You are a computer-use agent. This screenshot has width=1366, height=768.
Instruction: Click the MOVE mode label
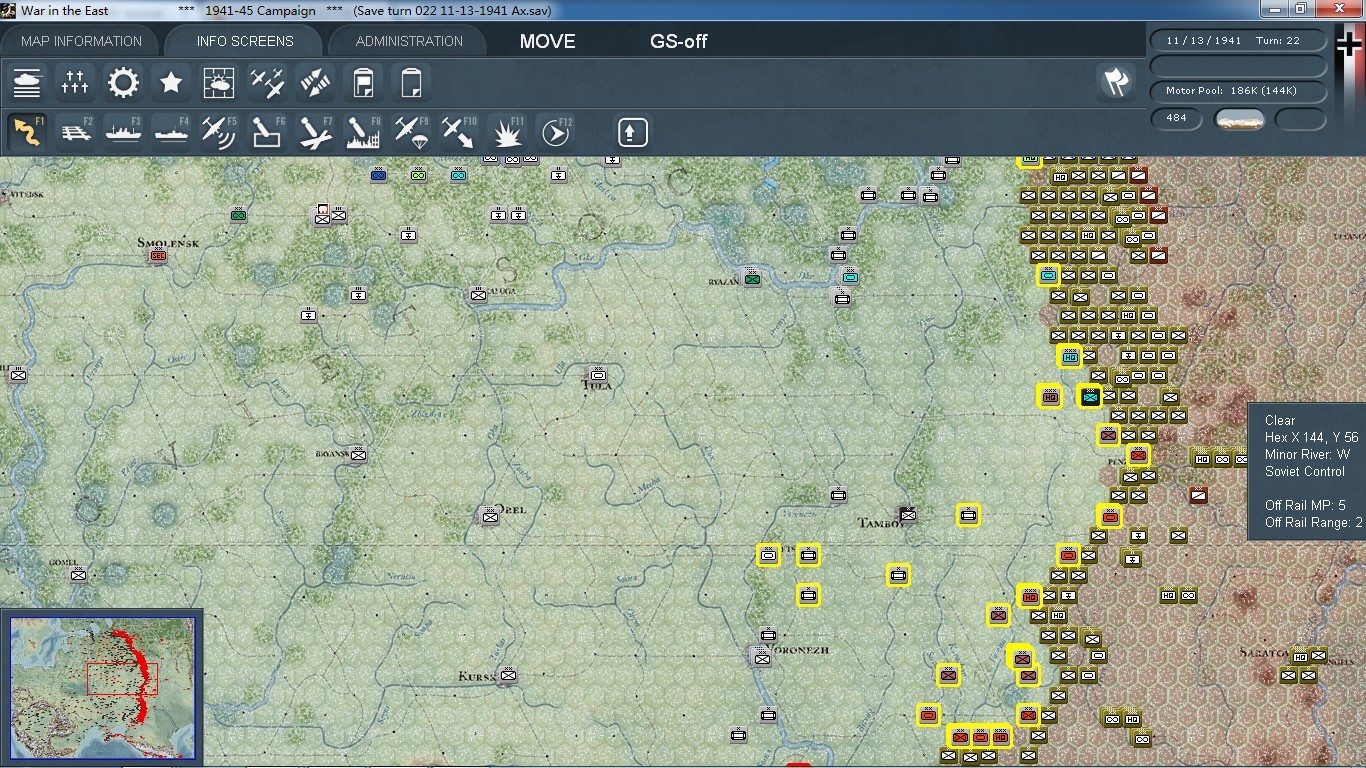[x=547, y=42]
